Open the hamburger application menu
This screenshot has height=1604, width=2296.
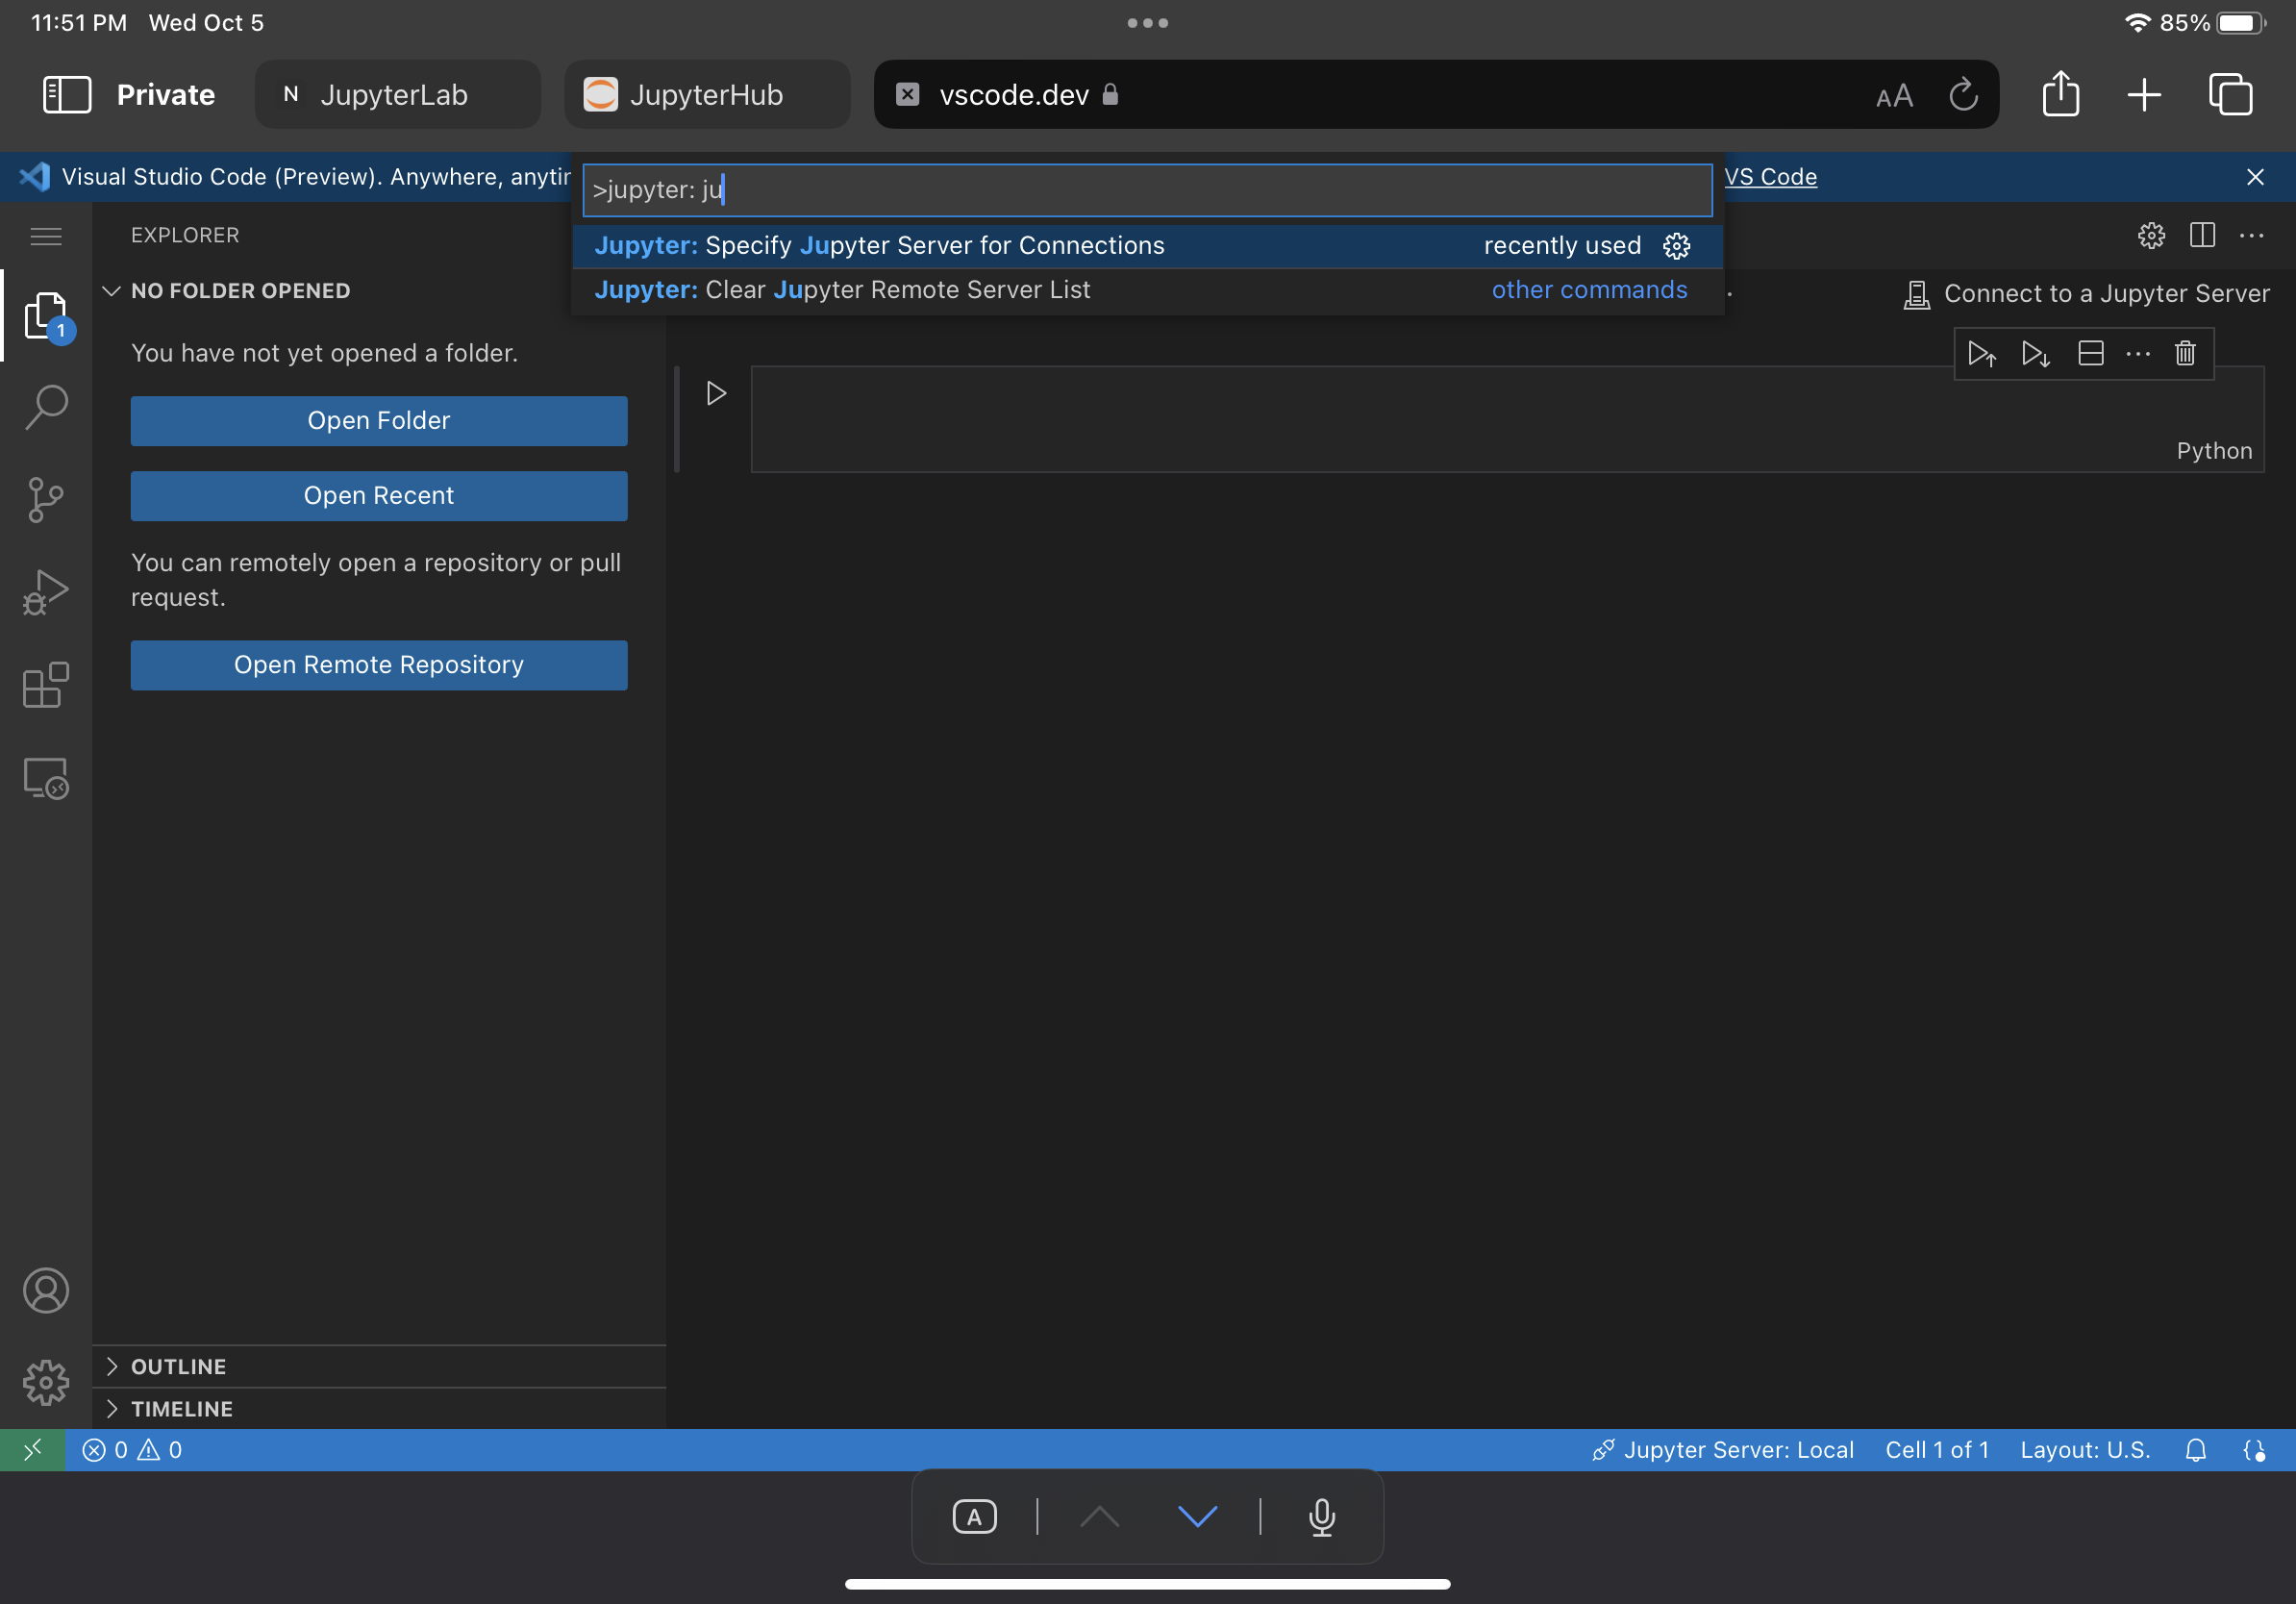click(x=46, y=236)
